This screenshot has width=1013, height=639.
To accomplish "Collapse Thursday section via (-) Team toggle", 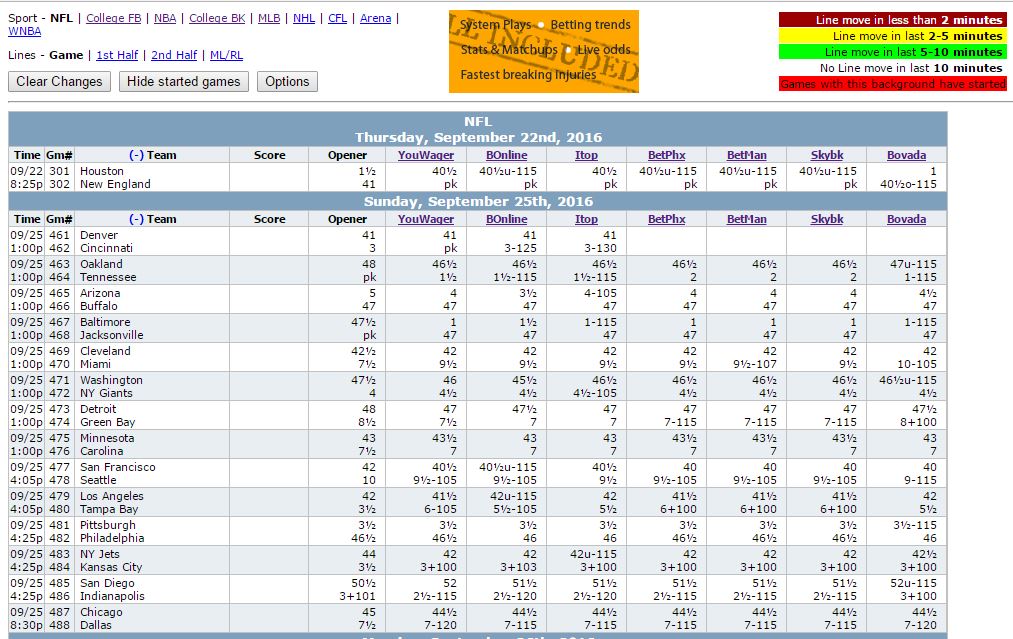I will coord(137,155).
